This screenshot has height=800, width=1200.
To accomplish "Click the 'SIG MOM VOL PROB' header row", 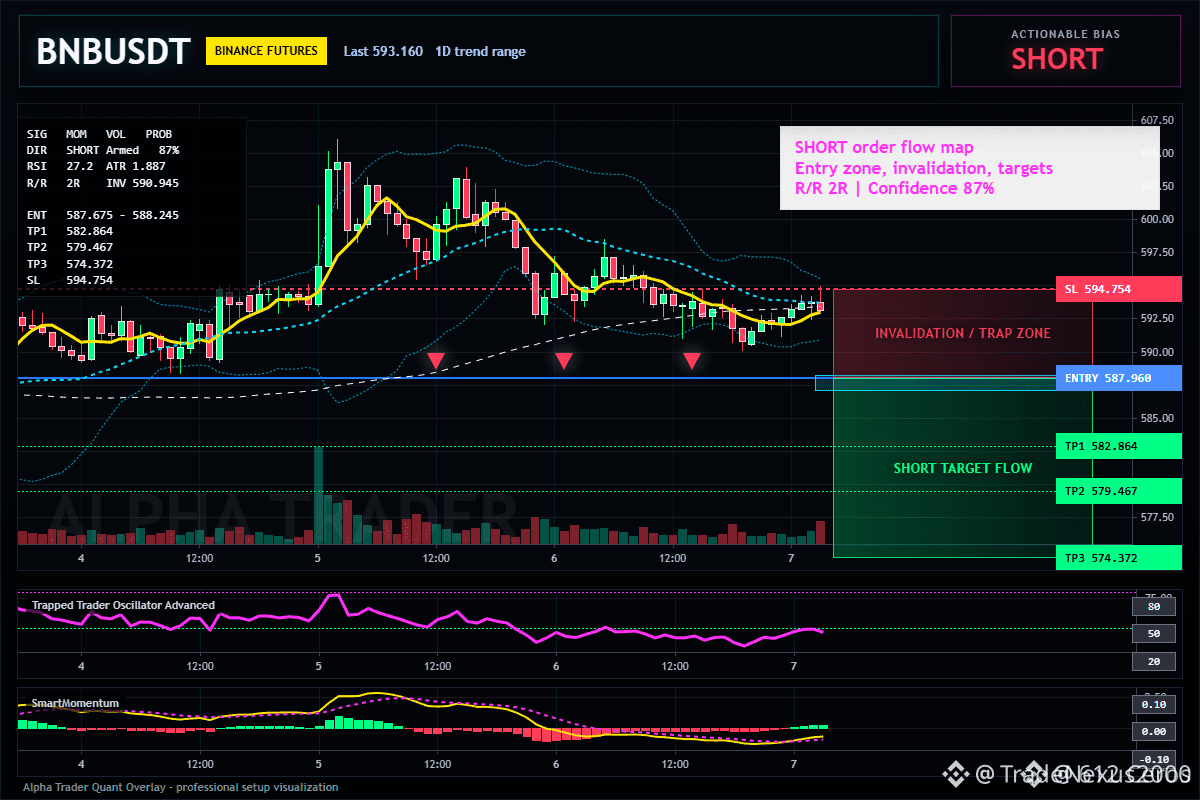I will point(99,133).
